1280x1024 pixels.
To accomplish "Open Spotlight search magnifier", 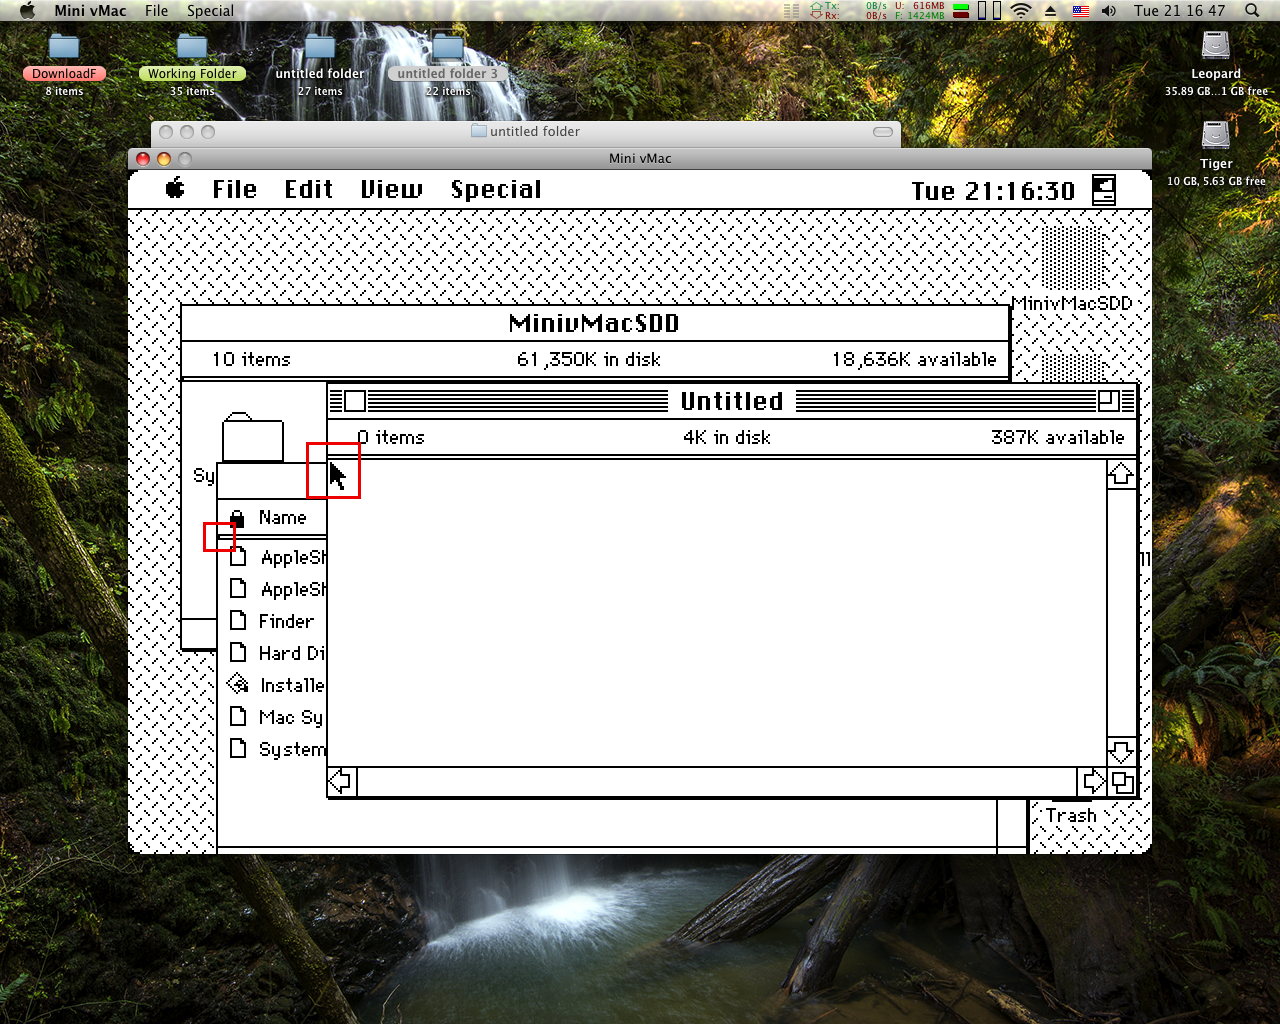I will click(x=1252, y=10).
